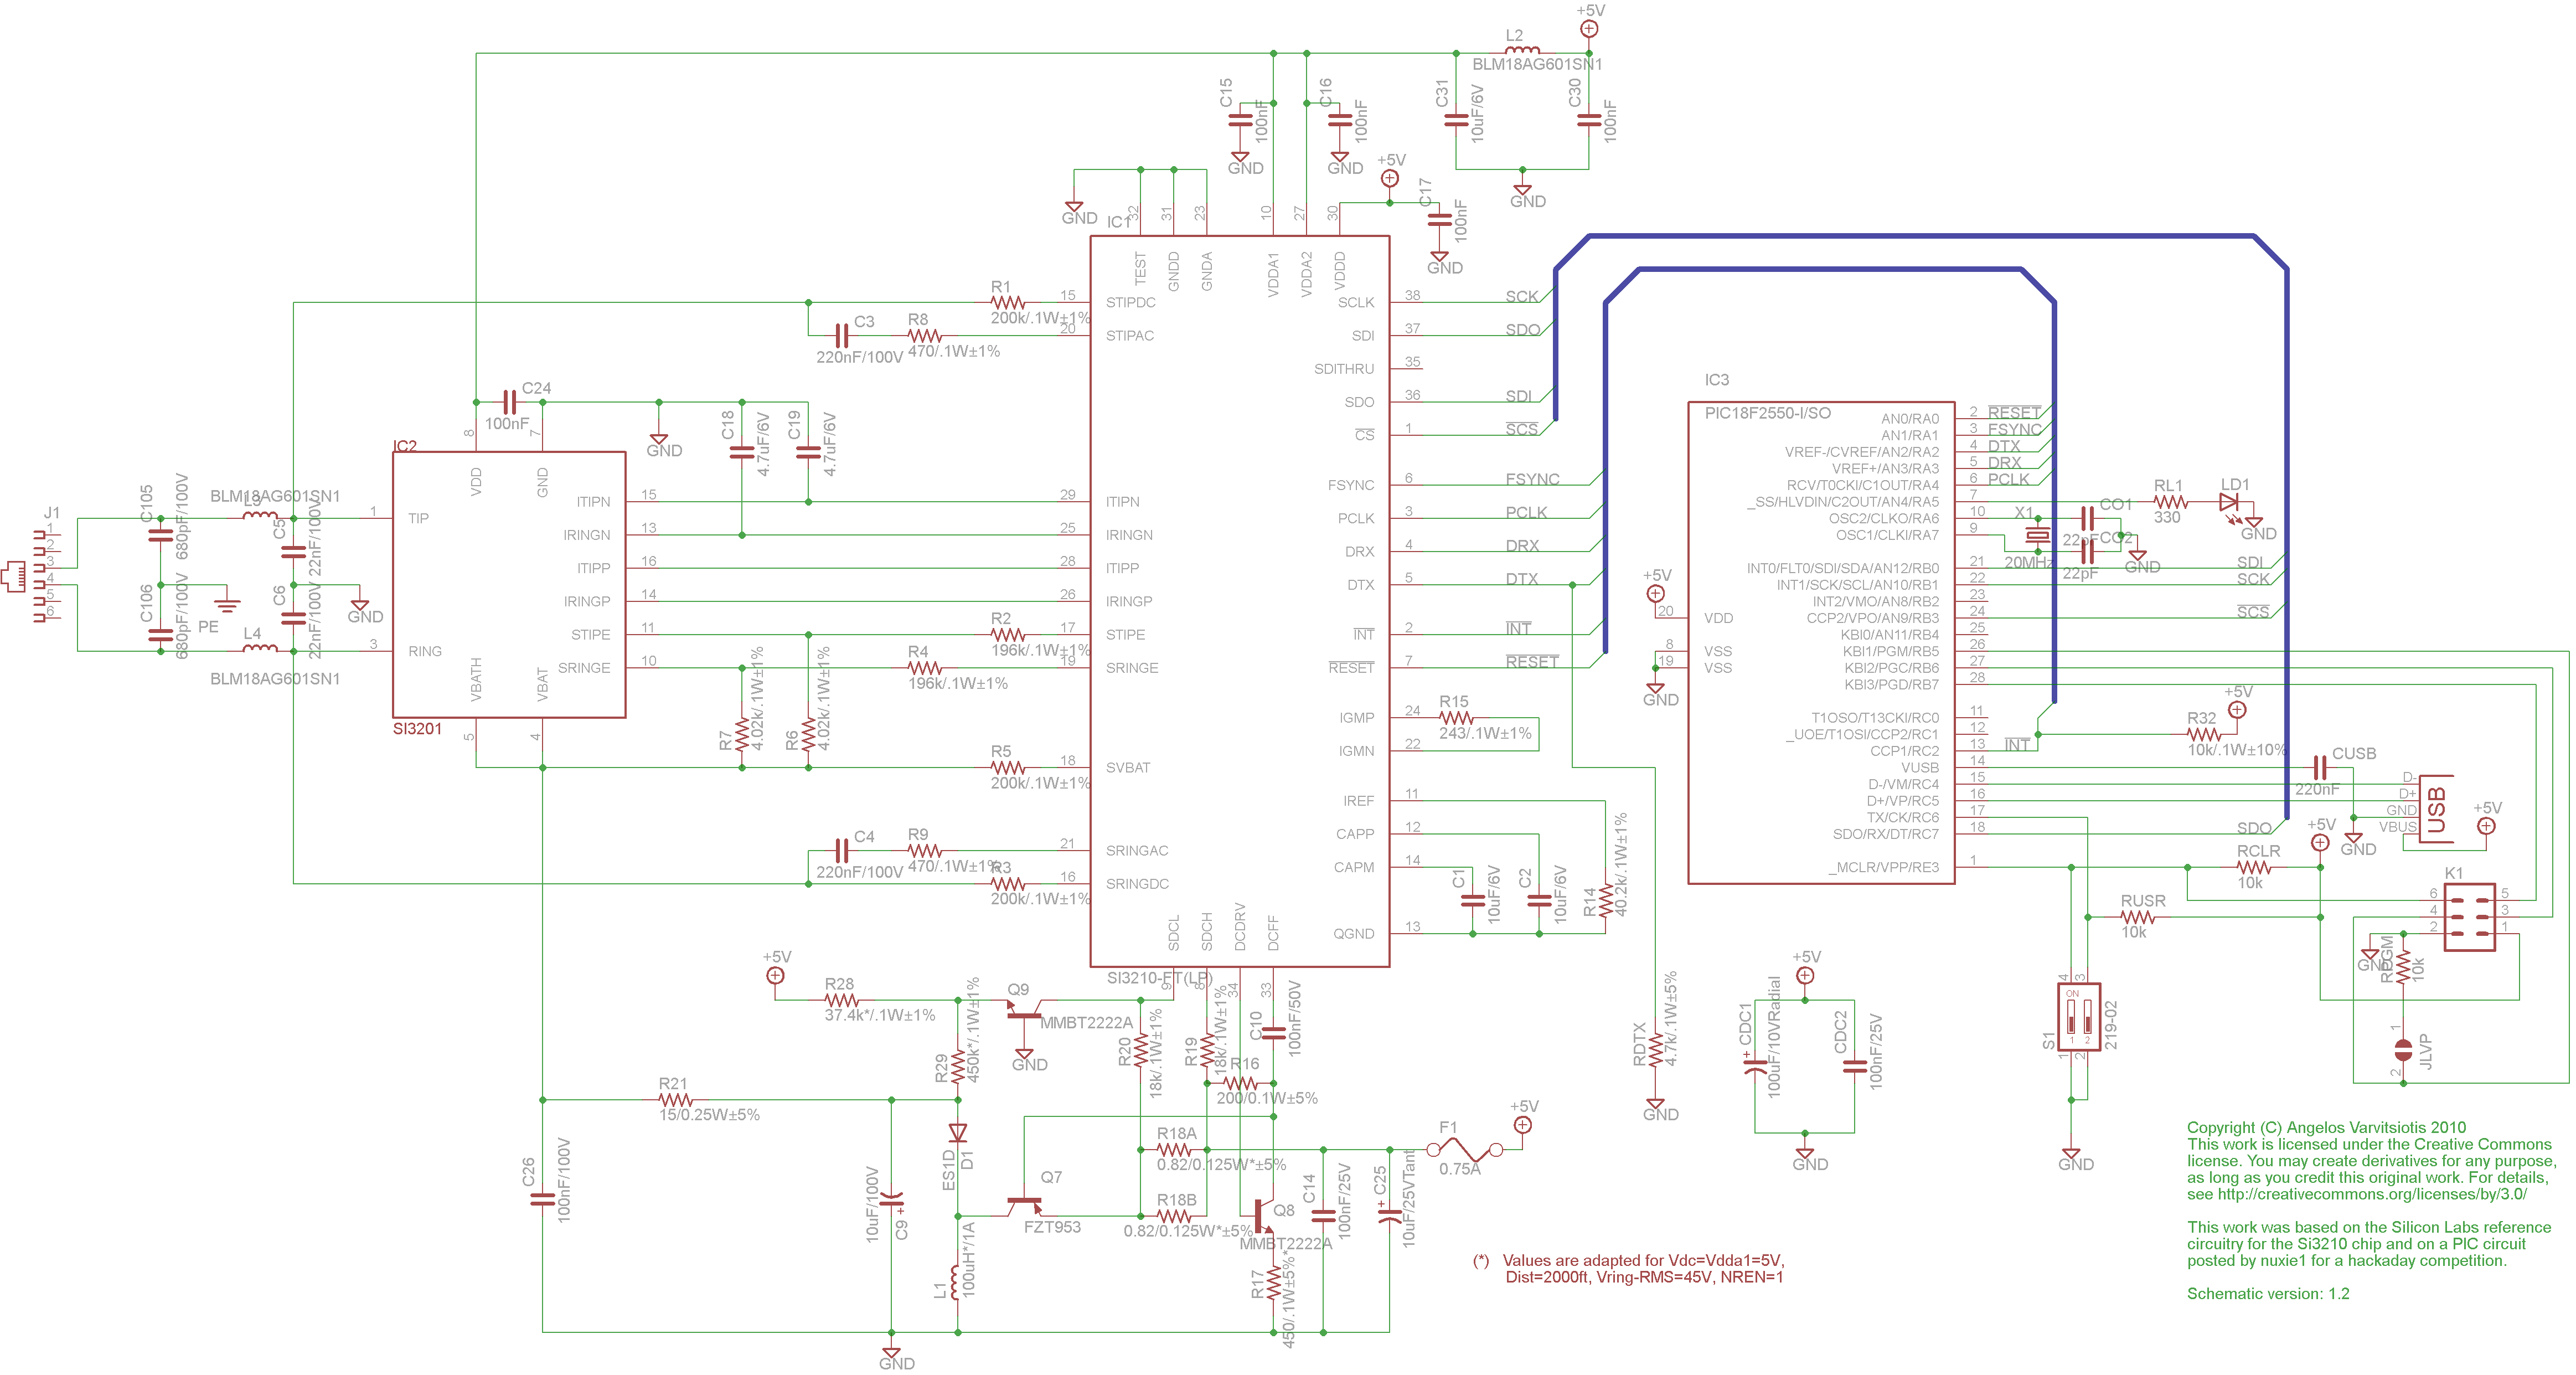Click the L4 ferrite bead symbol
Image resolution: width=2576 pixels, height=1375 pixels.
260,648
